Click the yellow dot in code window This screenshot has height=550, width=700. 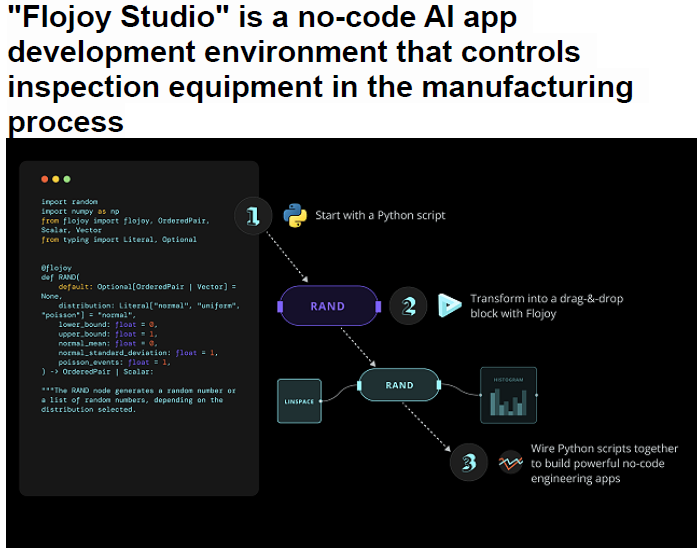click(x=56, y=179)
